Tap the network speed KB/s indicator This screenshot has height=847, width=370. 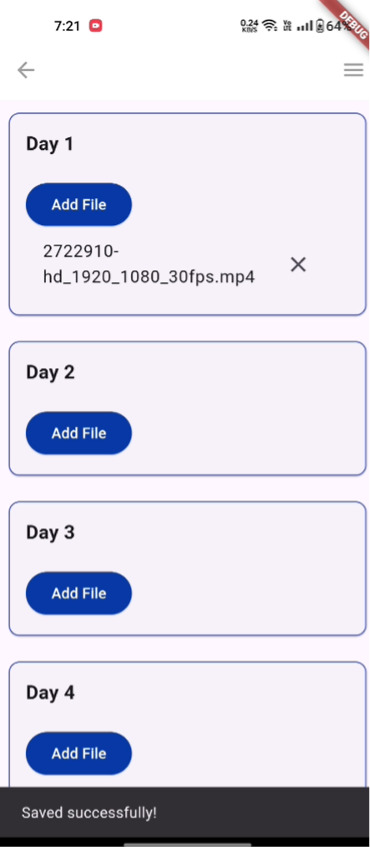point(250,25)
